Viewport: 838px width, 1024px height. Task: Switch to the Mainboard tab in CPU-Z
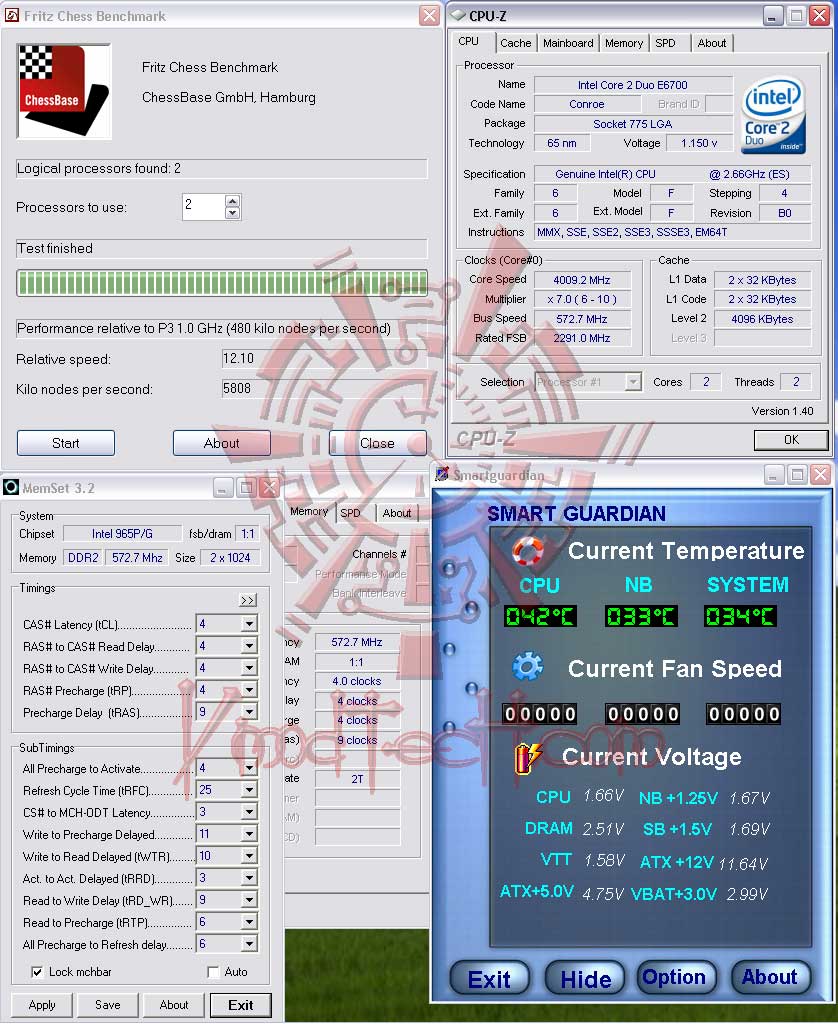[568, 43]
